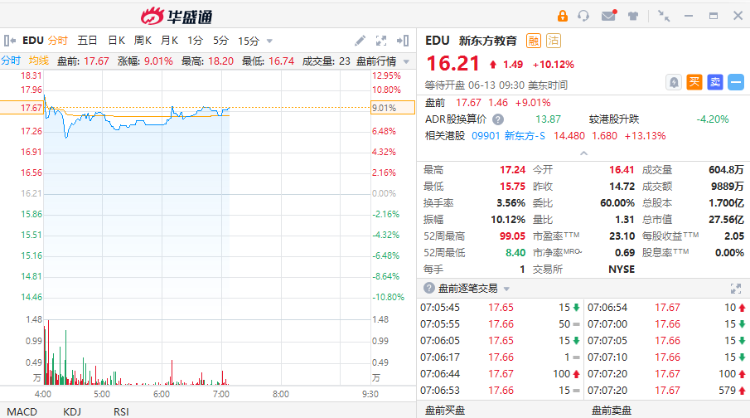Click the ADR value 13.87
Viewport: 750px width, 418px height.
click(548, 119)
